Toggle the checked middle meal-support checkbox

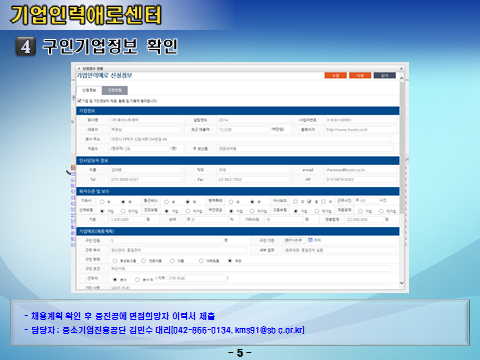click(309, 201)
